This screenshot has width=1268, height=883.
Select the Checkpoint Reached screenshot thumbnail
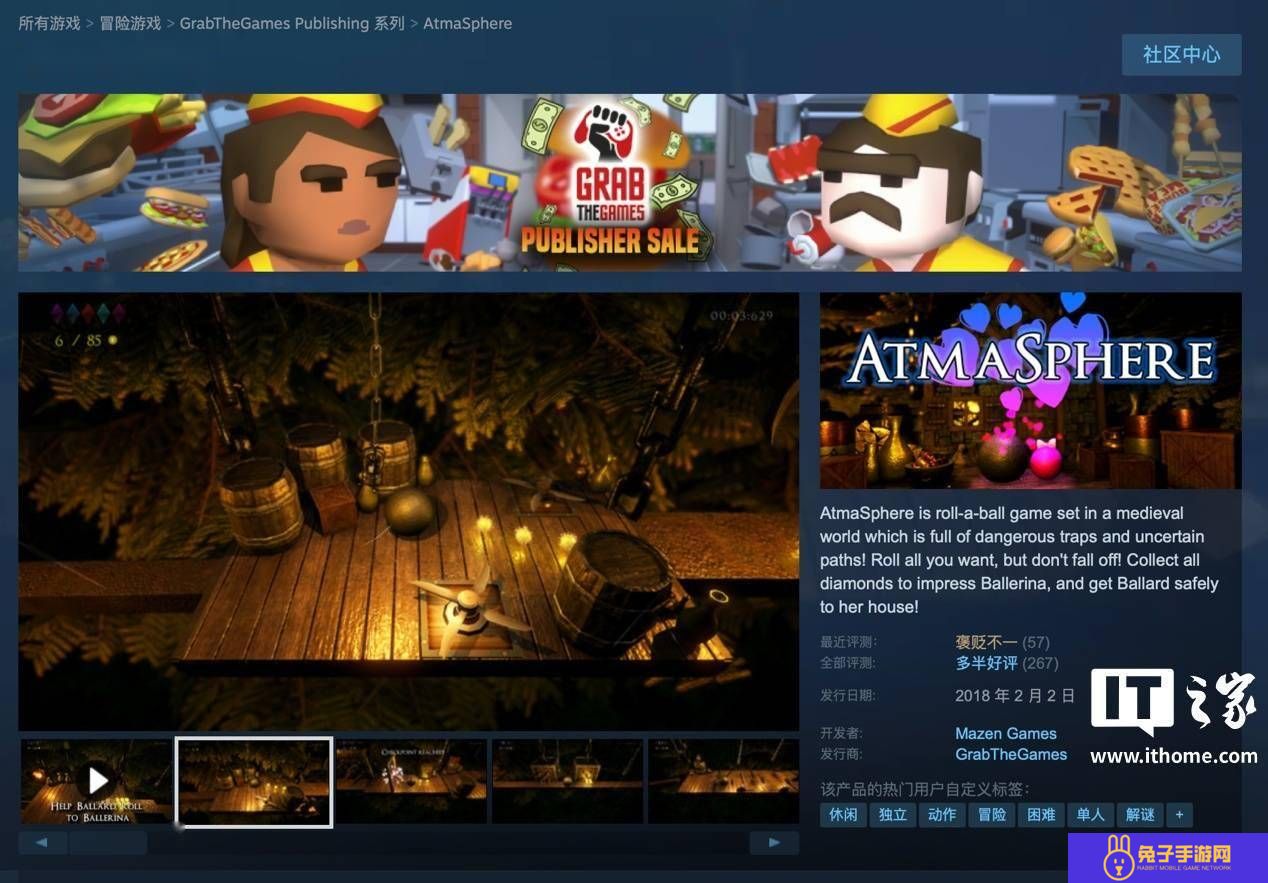coord(411,781)
